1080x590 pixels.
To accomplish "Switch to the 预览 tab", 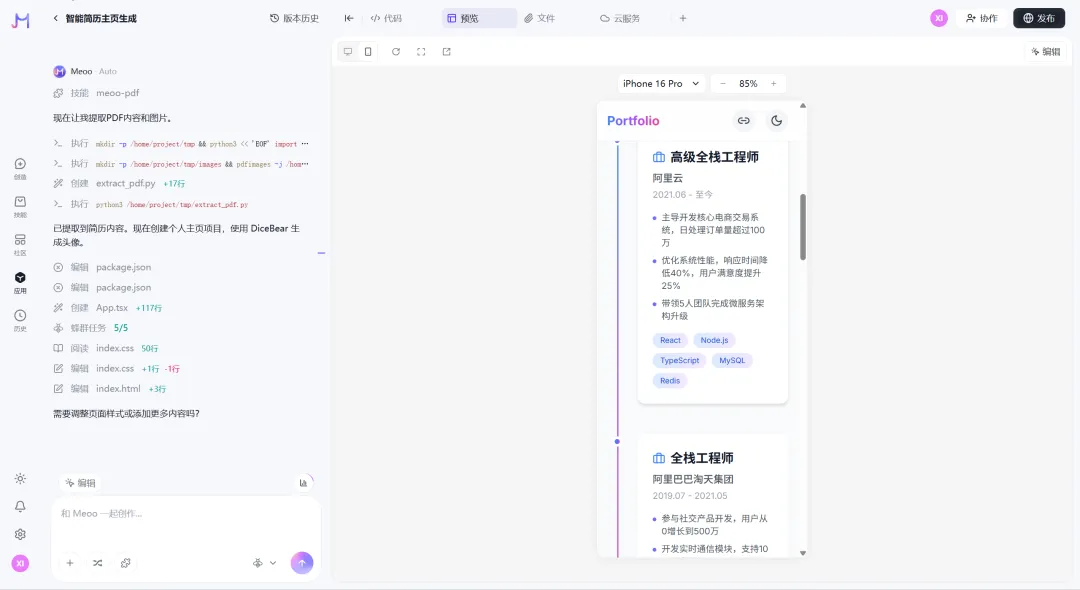I will point(479,19).
